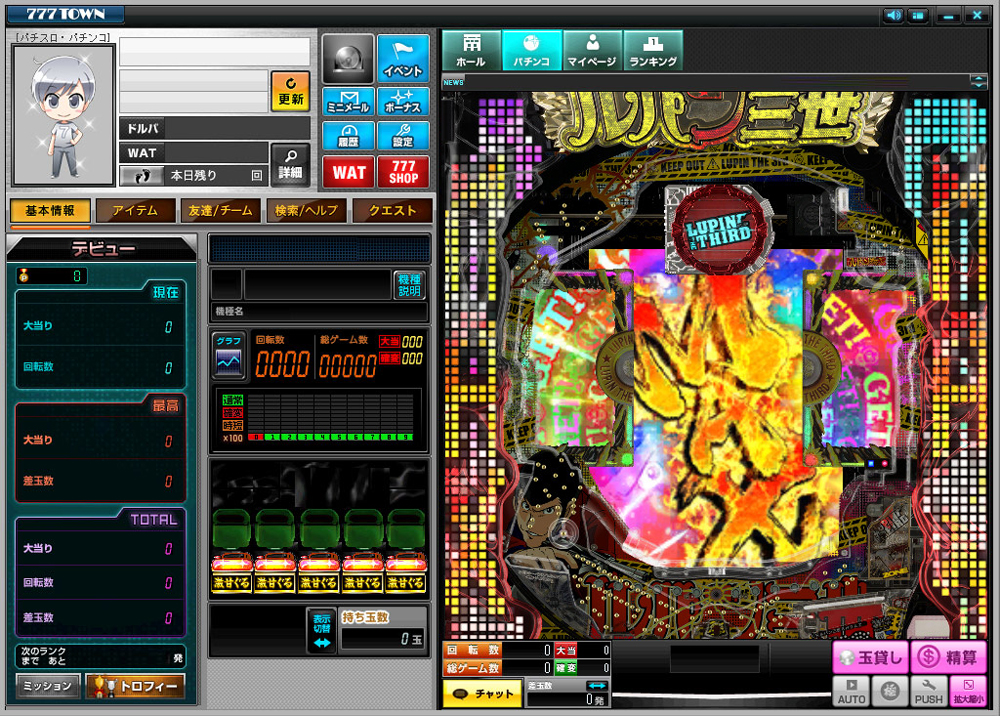Open the ボーナス bonus icon
The image size is (1000, 716).
[403, 102]
